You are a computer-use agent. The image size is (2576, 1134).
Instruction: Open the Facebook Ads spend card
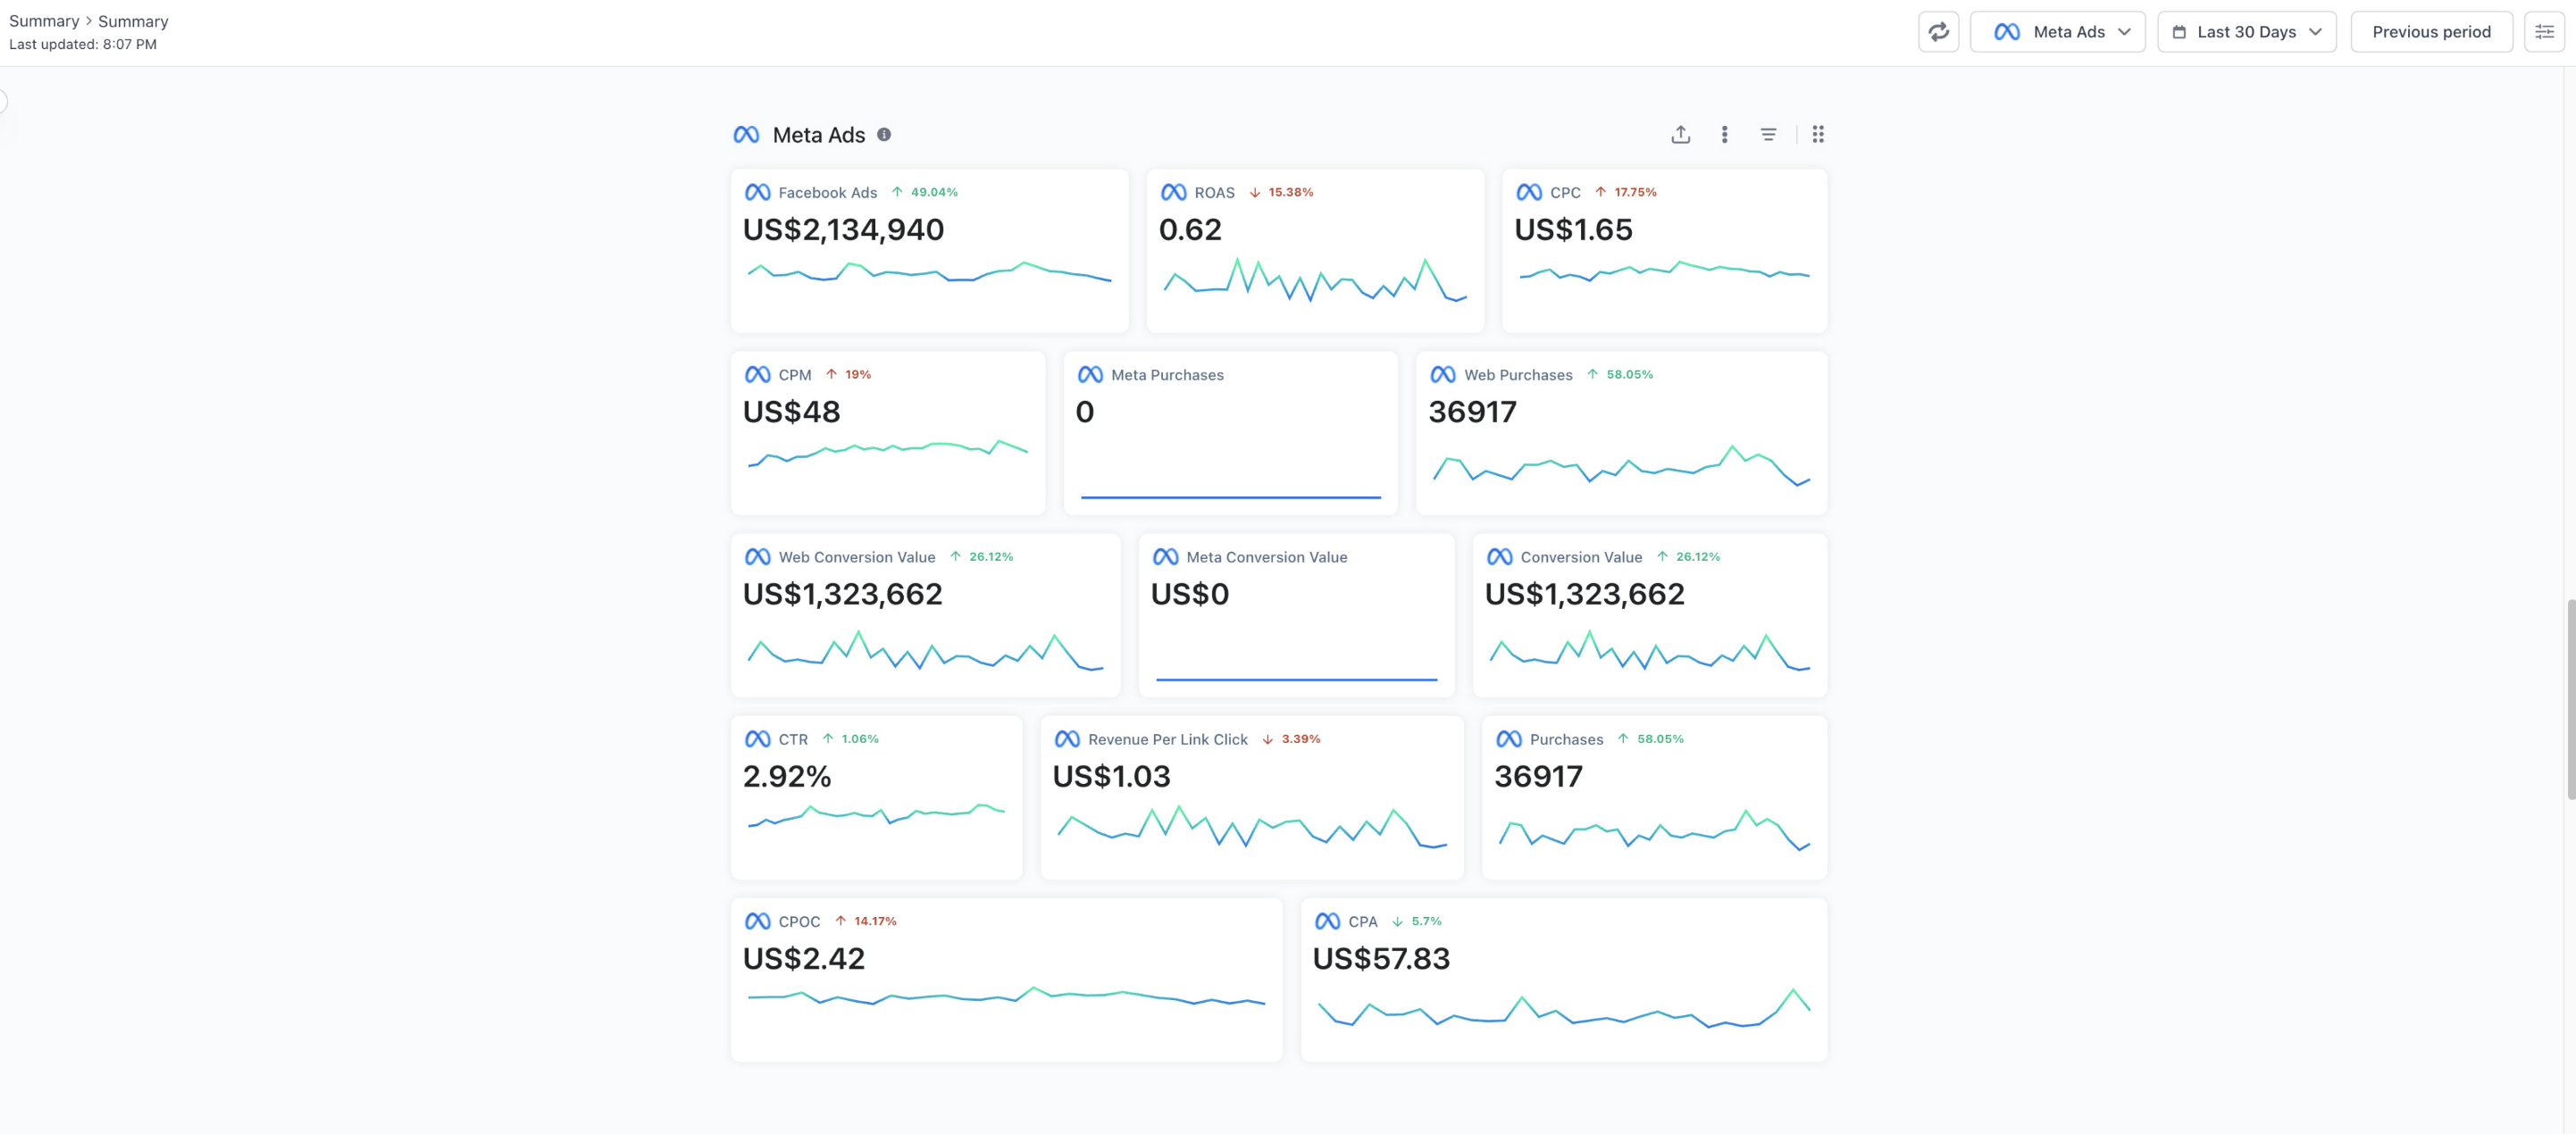coord(929,250)
